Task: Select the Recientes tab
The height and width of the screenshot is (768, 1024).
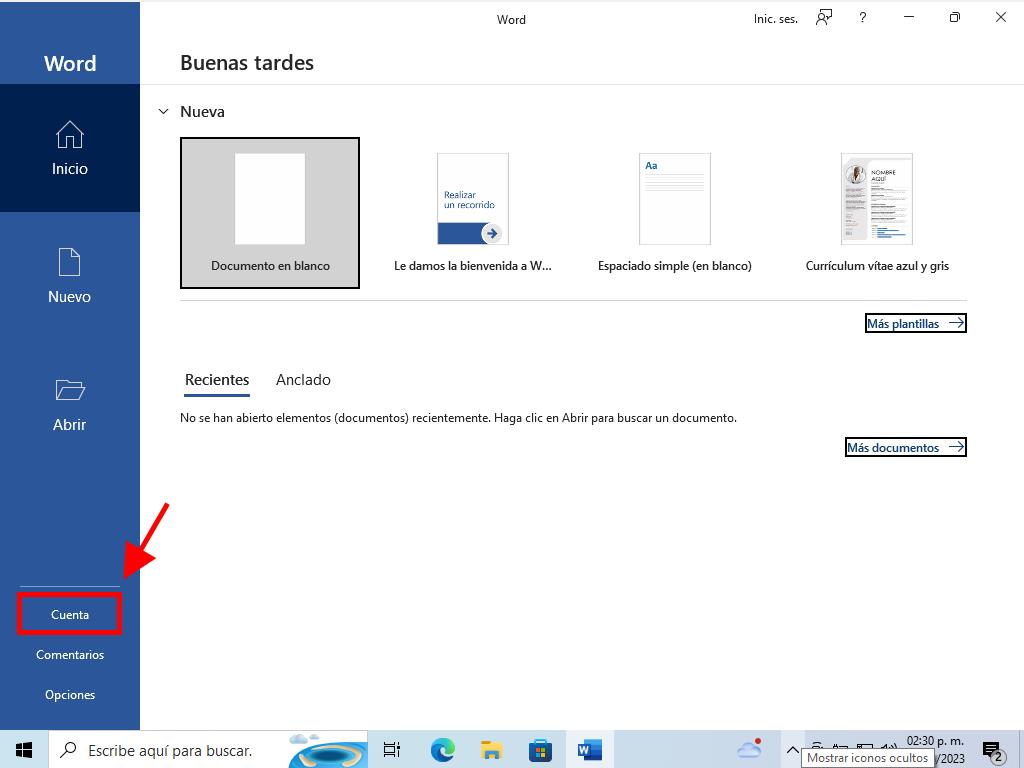Action: (x=217, y=380)
